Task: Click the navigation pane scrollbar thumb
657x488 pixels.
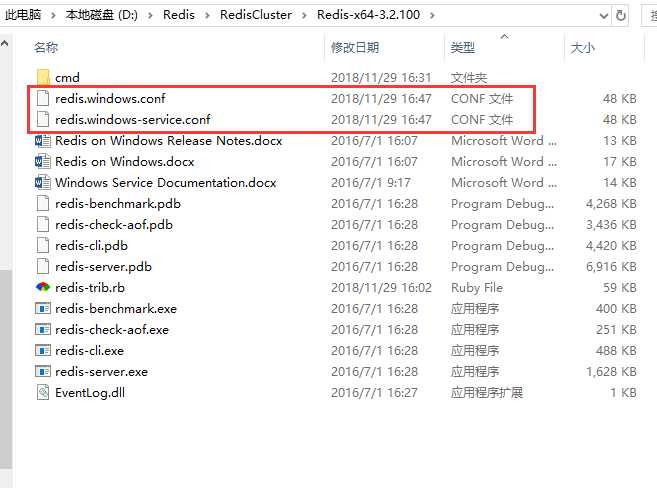Action: pyautogui.click(x=5, y=369)
